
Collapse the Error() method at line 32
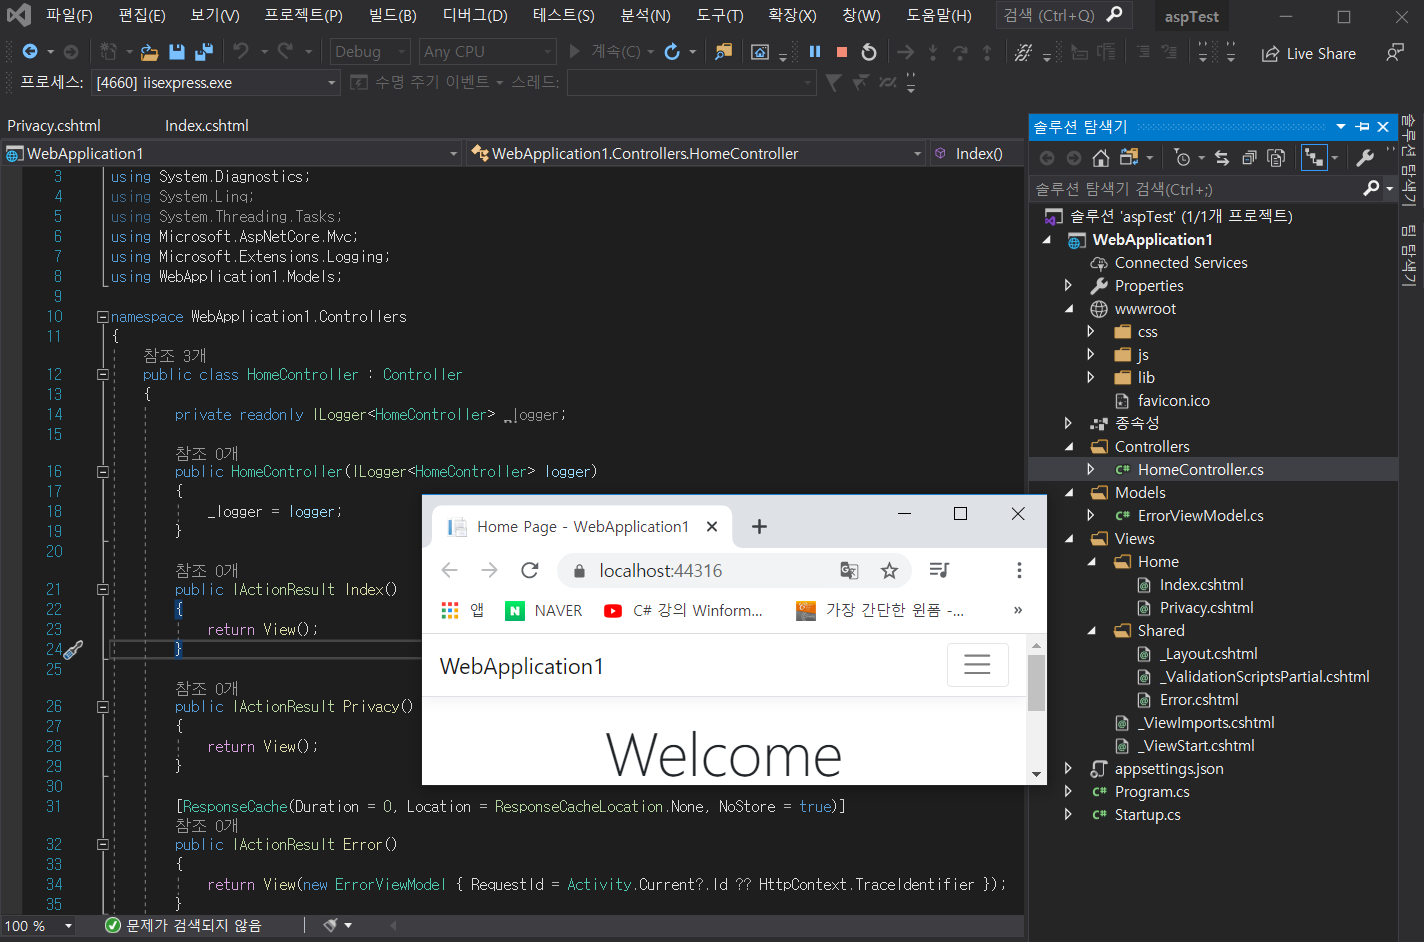click(x=102, y=845)
